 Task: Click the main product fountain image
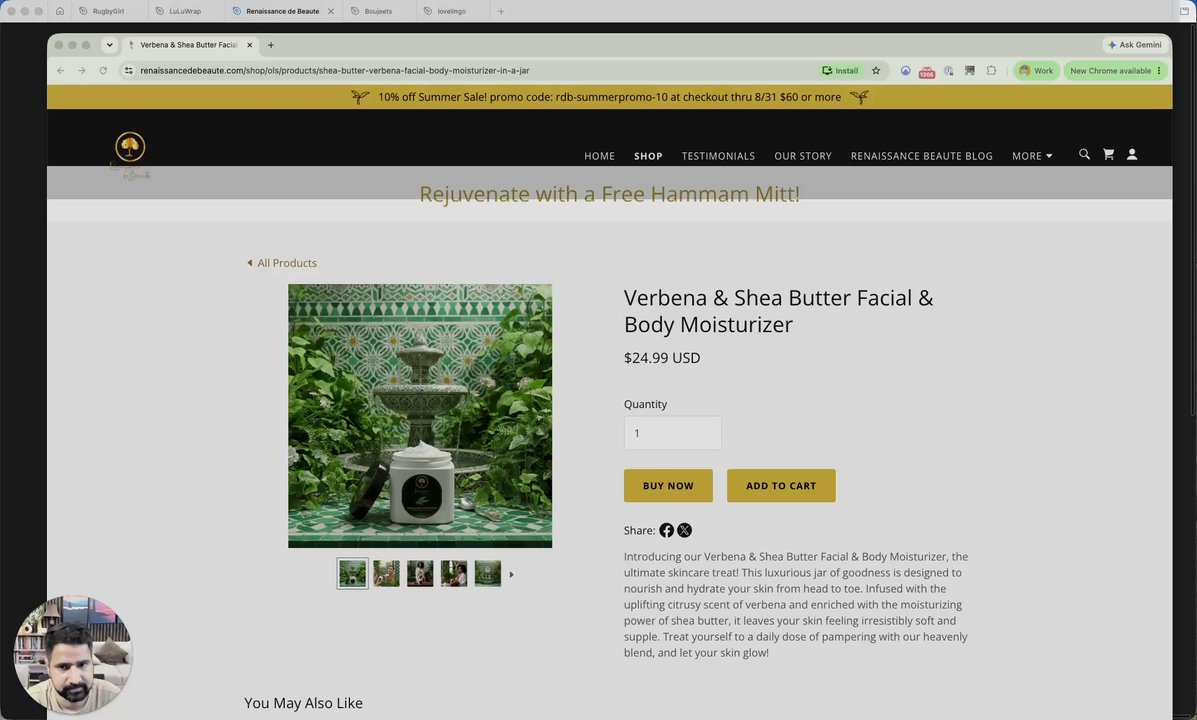(x=420, y=416)
